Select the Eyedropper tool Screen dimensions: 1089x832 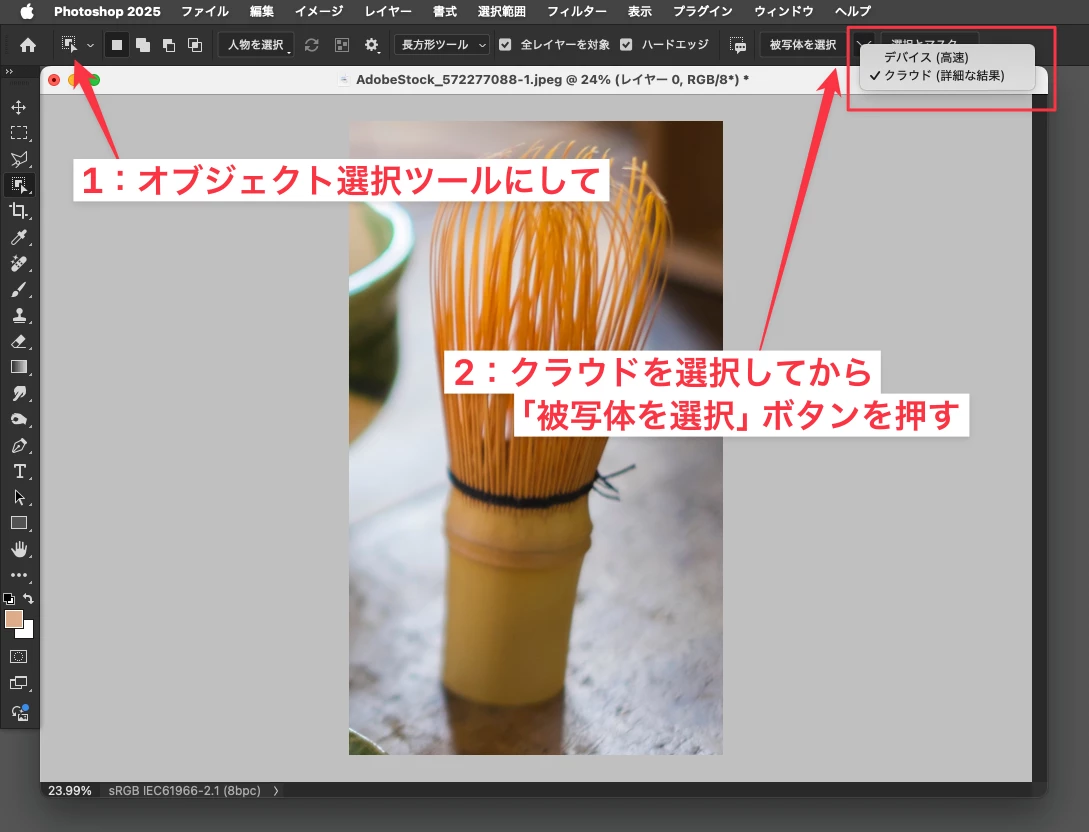pyautogui.click(x=19, y=237)
